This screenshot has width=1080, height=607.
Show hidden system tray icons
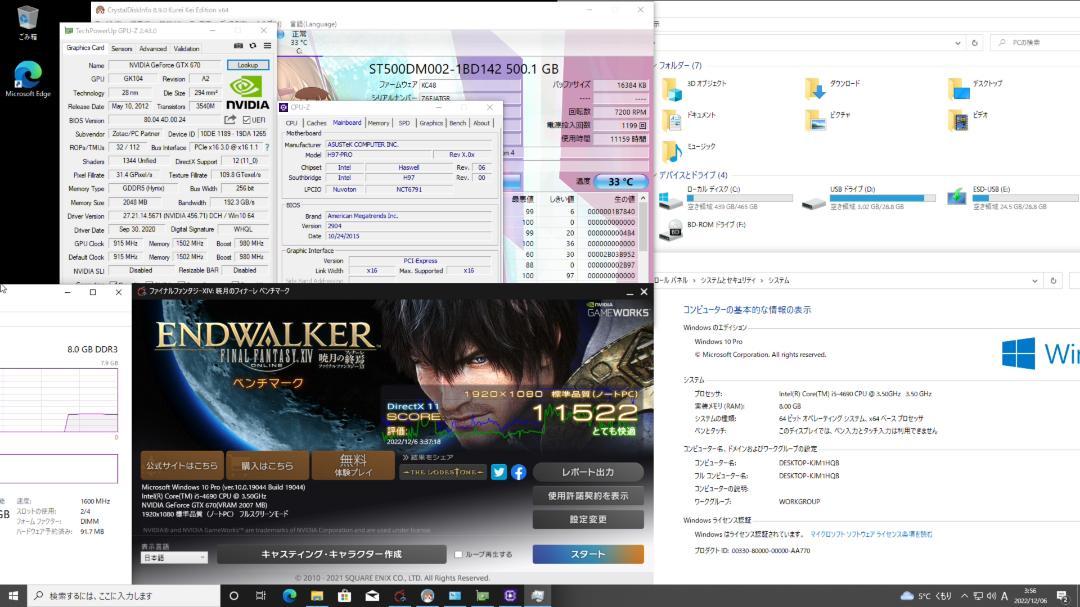pos(964,595)
